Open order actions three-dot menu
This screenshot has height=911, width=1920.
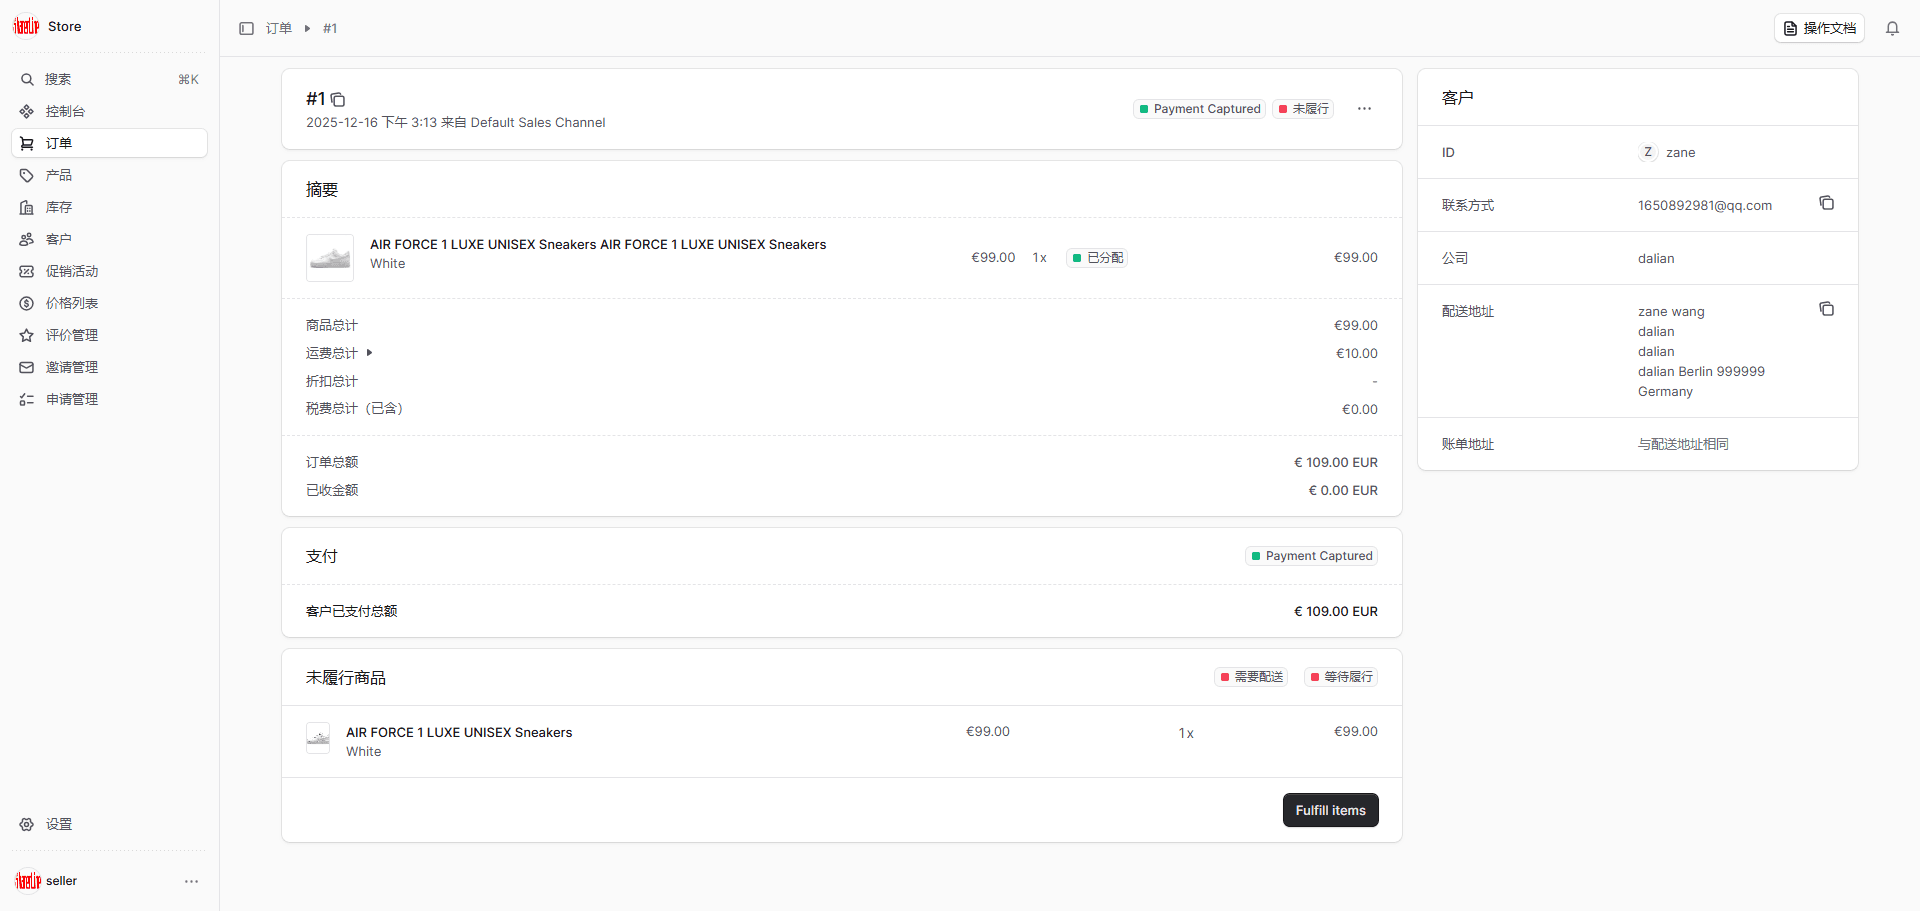pos(1364,109)
